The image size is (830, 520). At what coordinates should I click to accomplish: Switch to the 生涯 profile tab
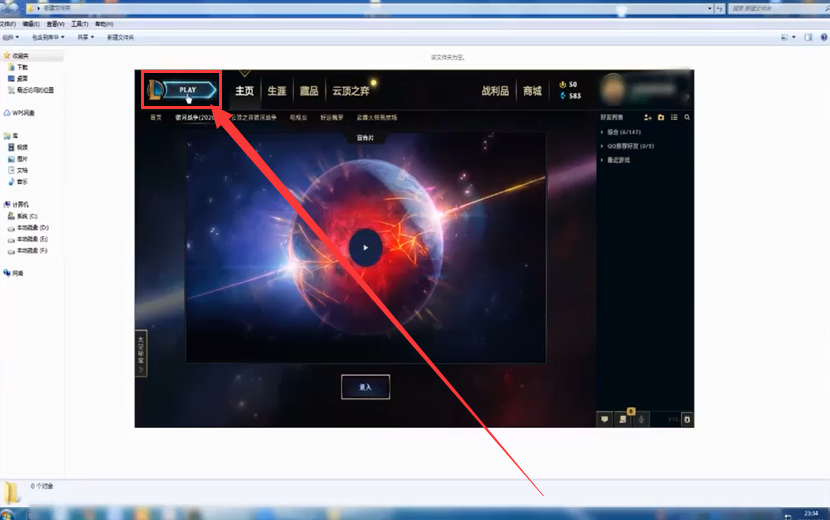tap(277, 91)
